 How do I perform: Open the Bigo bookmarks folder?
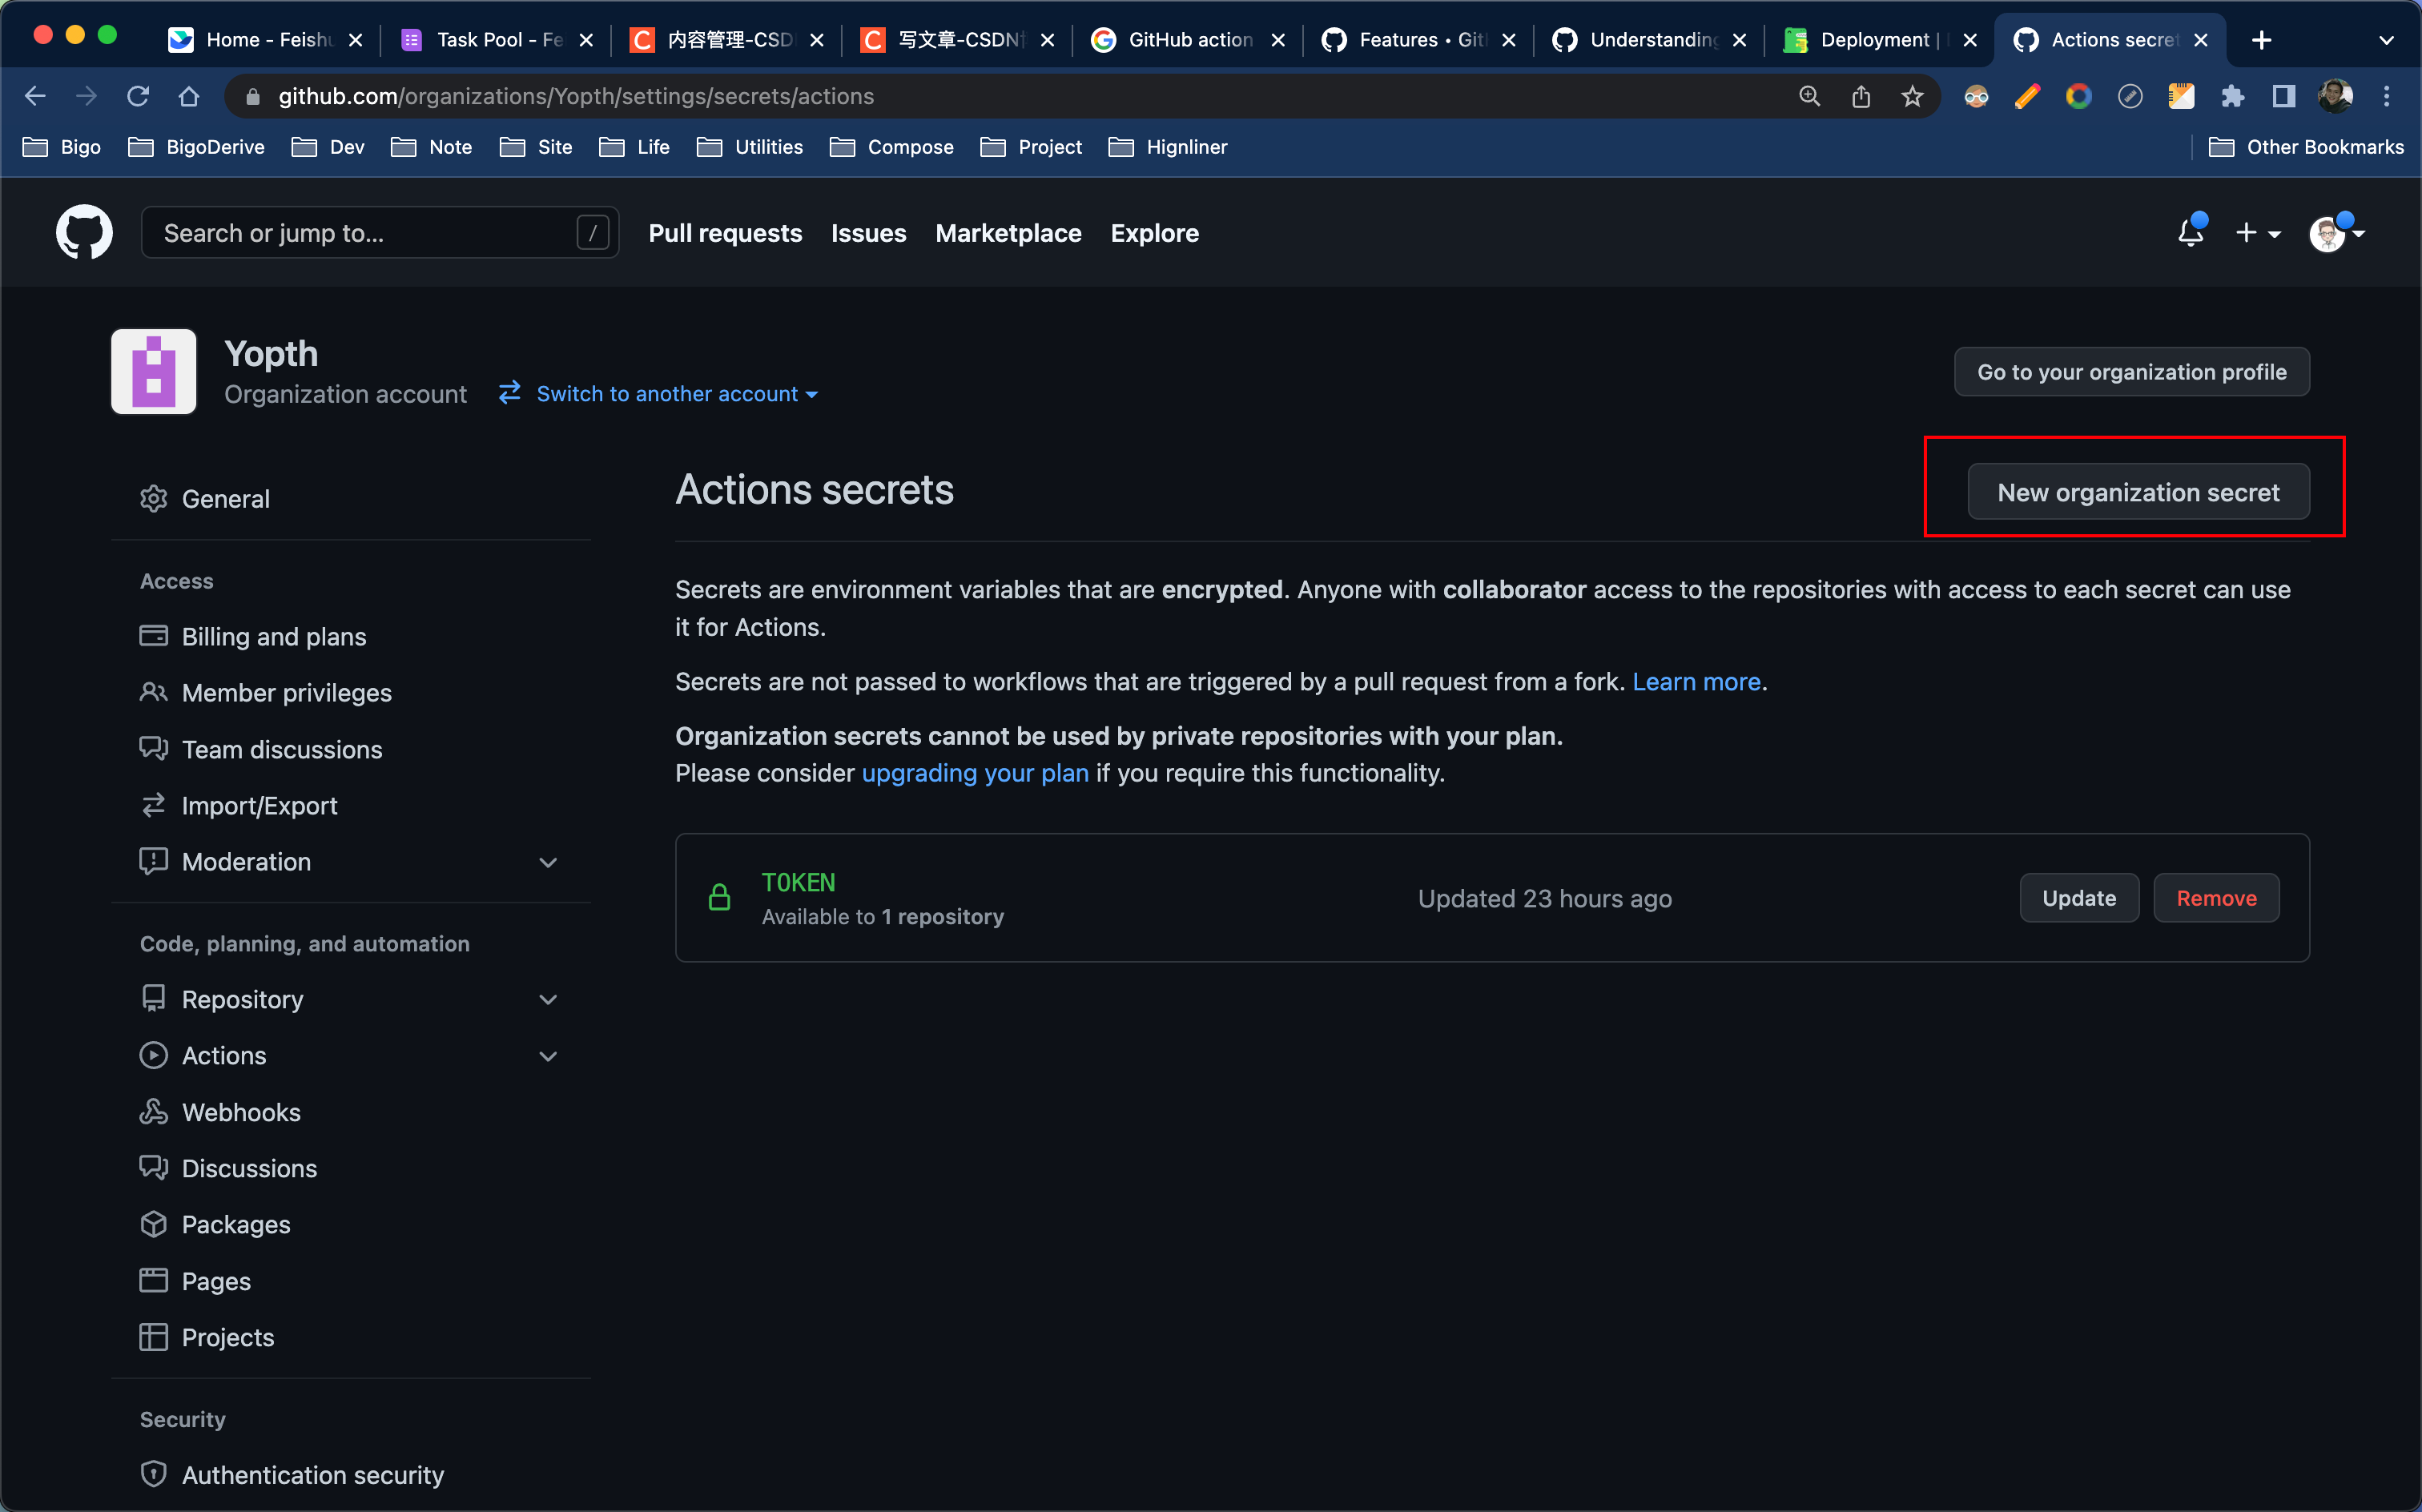pyautogui.click(x=62, y=147)
